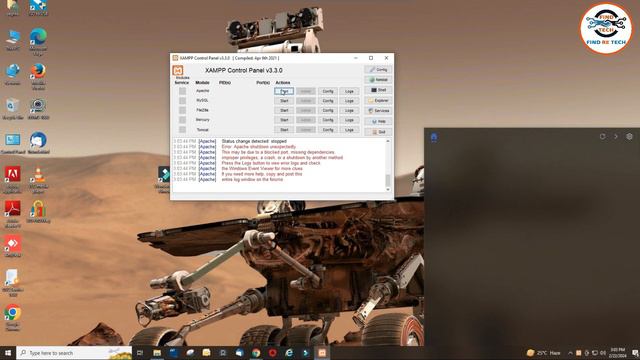The width and height of the screenshot is (640, 360).
Task: Open the Logs menu for FileZilla
Action: pos(349,111)
